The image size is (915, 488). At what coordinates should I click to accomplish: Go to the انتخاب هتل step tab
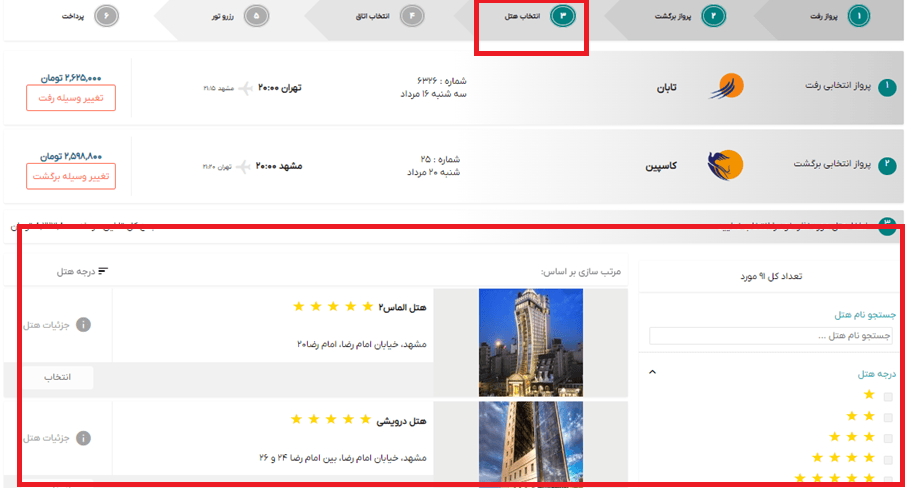(x=530, y=17)
